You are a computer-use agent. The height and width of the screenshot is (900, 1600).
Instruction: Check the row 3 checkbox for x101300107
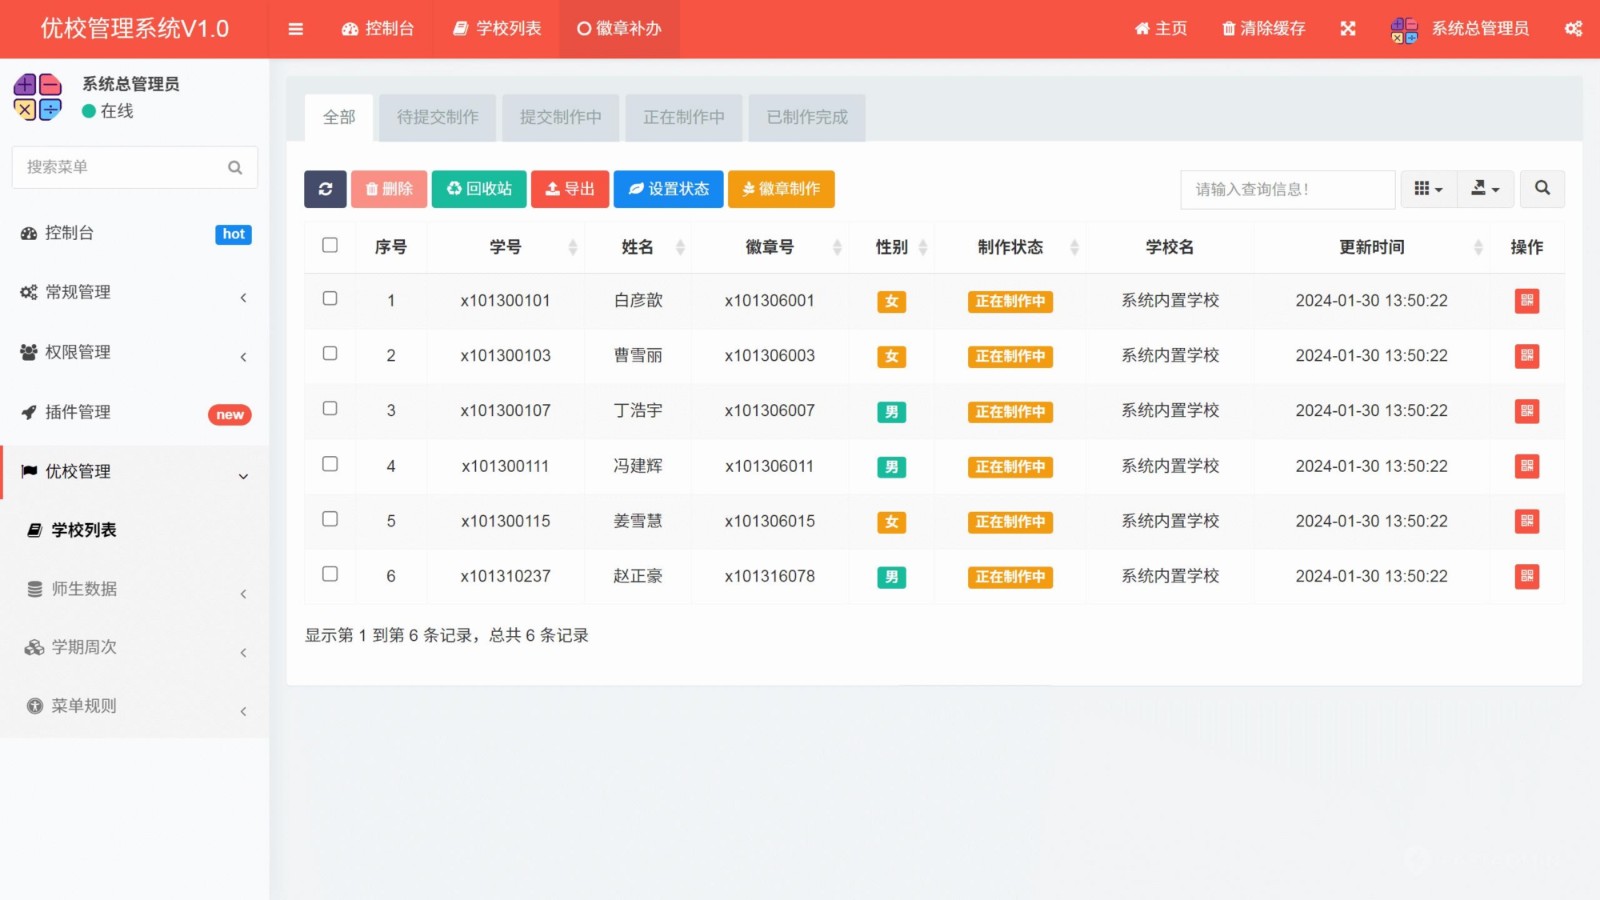click(x=330, y=408)
